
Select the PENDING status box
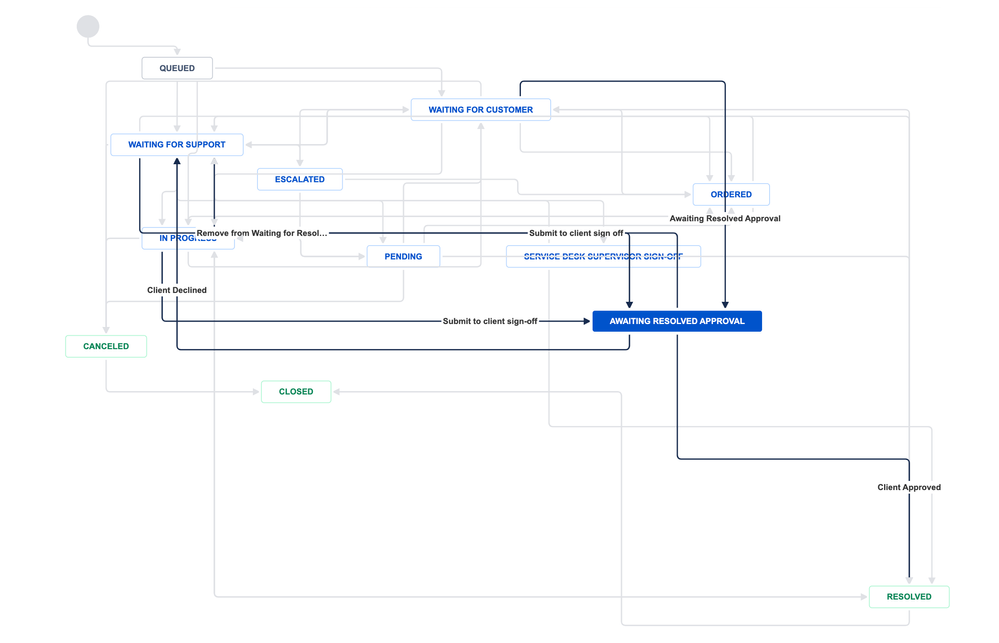403,256
